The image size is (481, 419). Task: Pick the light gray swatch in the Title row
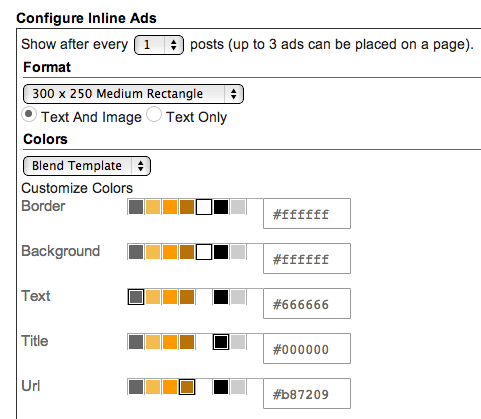coord(238,342)
